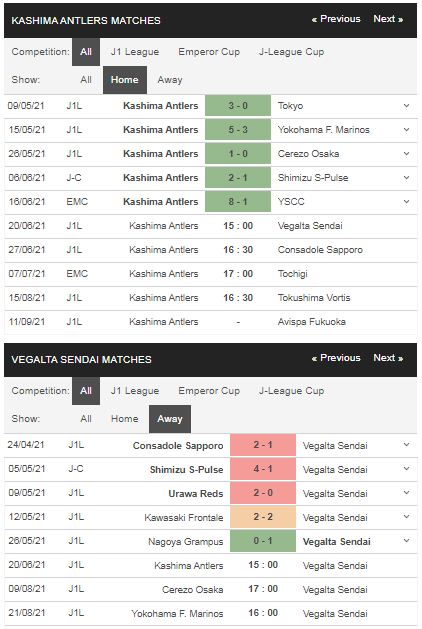
Task: Expand the Yokohama F. Marinos 5-3 match row
Action: pyautogui.click(x=406, y=130)
